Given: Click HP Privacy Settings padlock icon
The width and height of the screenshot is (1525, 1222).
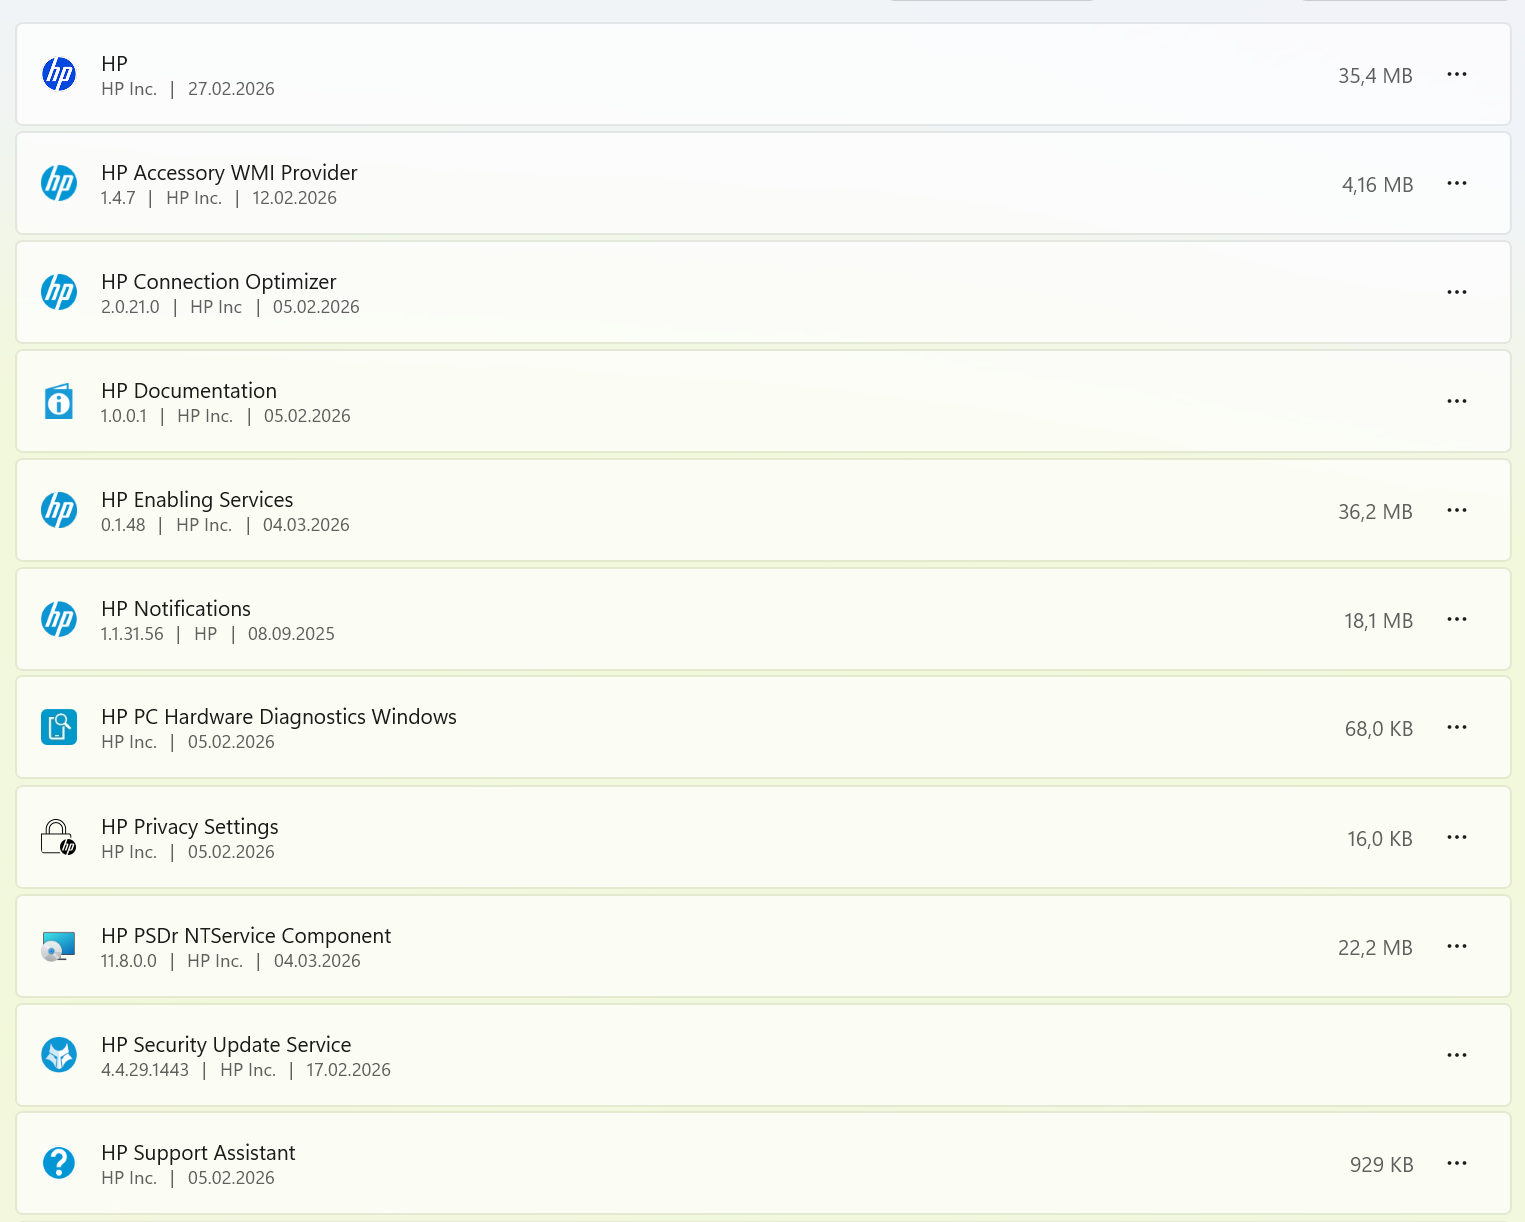Looking at the screenshot, I should coord(58,837).
